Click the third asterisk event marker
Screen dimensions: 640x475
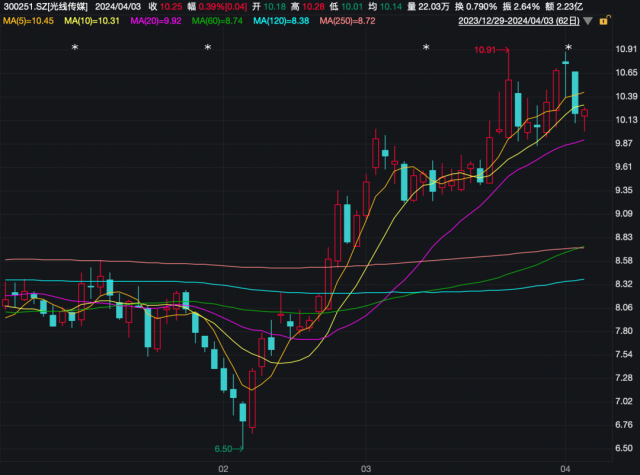point(426,48)
